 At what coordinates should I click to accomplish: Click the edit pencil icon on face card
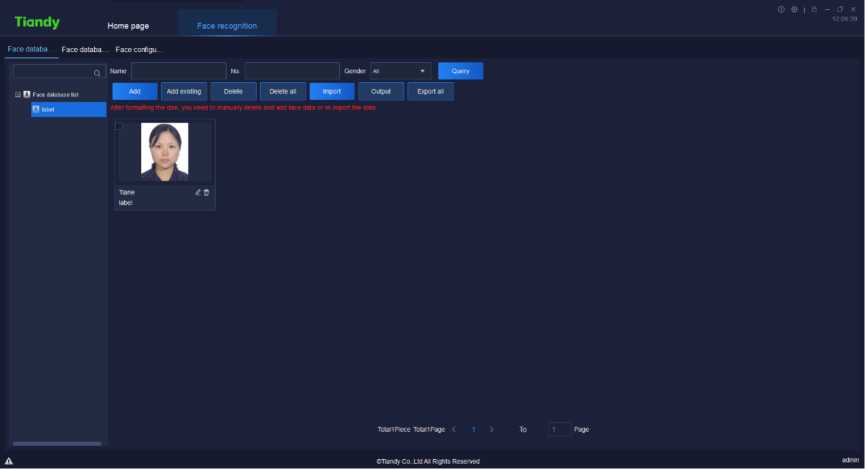(x=198, y=192)
